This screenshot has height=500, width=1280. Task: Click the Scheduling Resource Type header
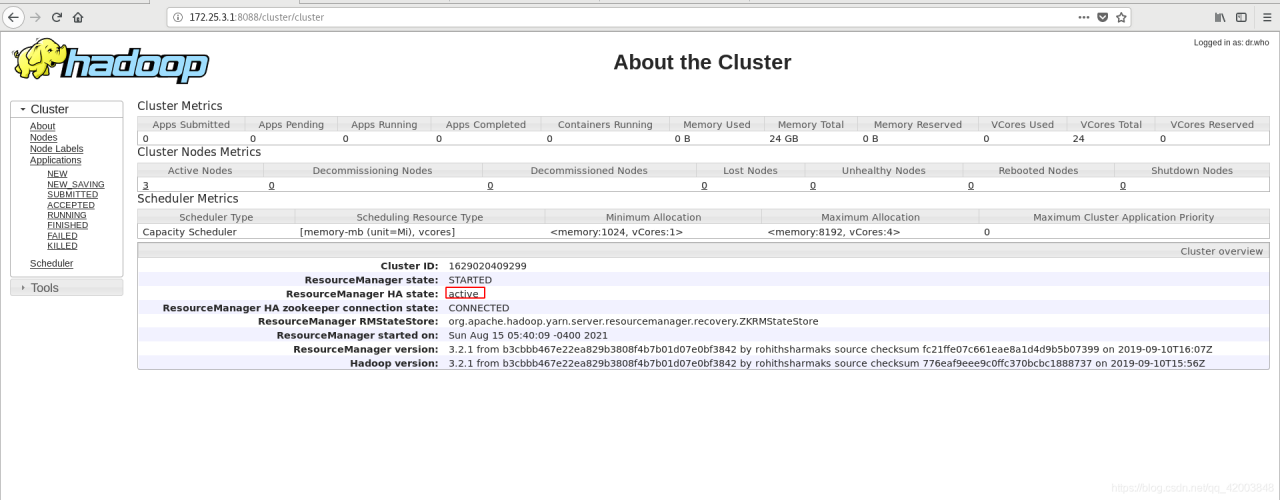[x=420, y=217]
